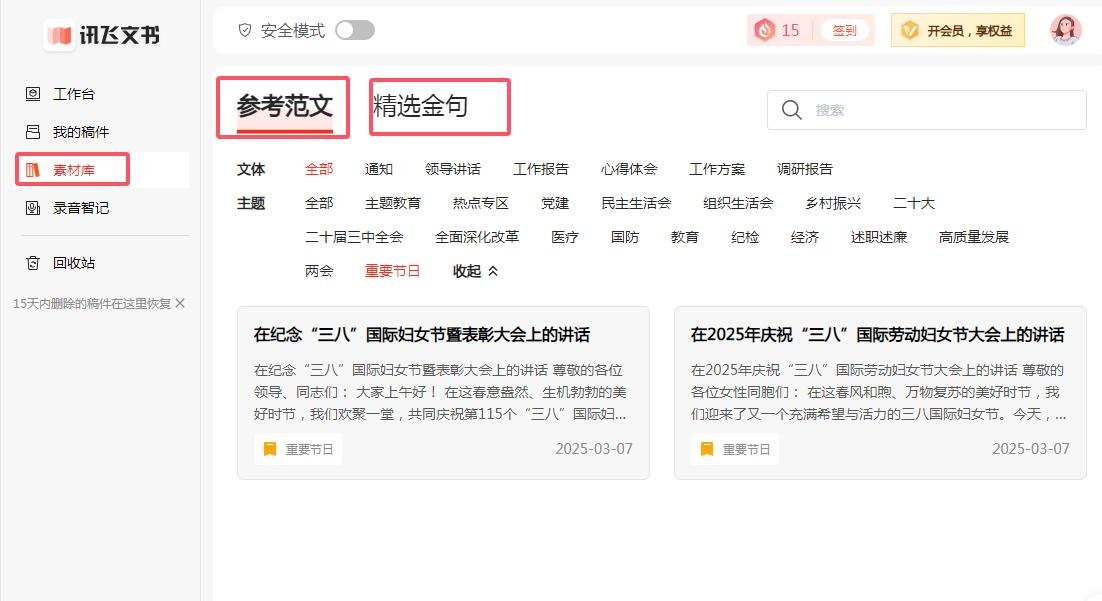Click the 签到 sign-in button
The height and width of the screenshot is (601, 1102).
click(845, 30)
